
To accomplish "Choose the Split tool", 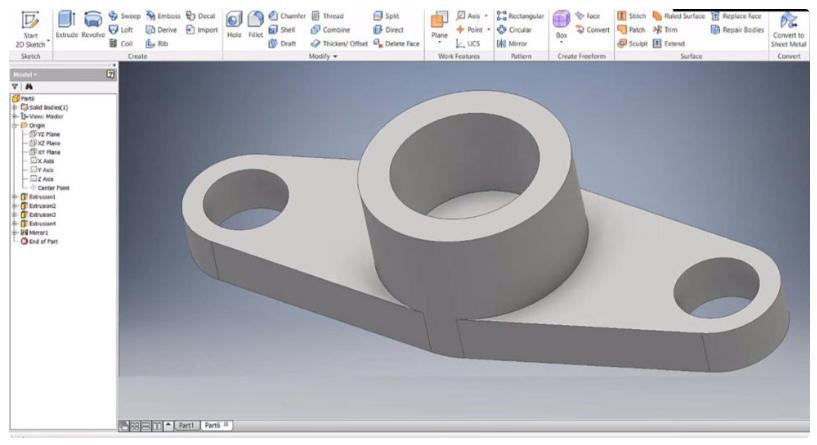I will click(387, 16).
